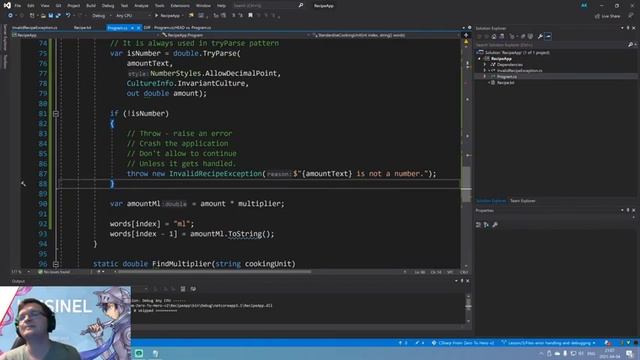Close the Output panel
The width and height of the screenshot is (640, 360).
[468, 281]
